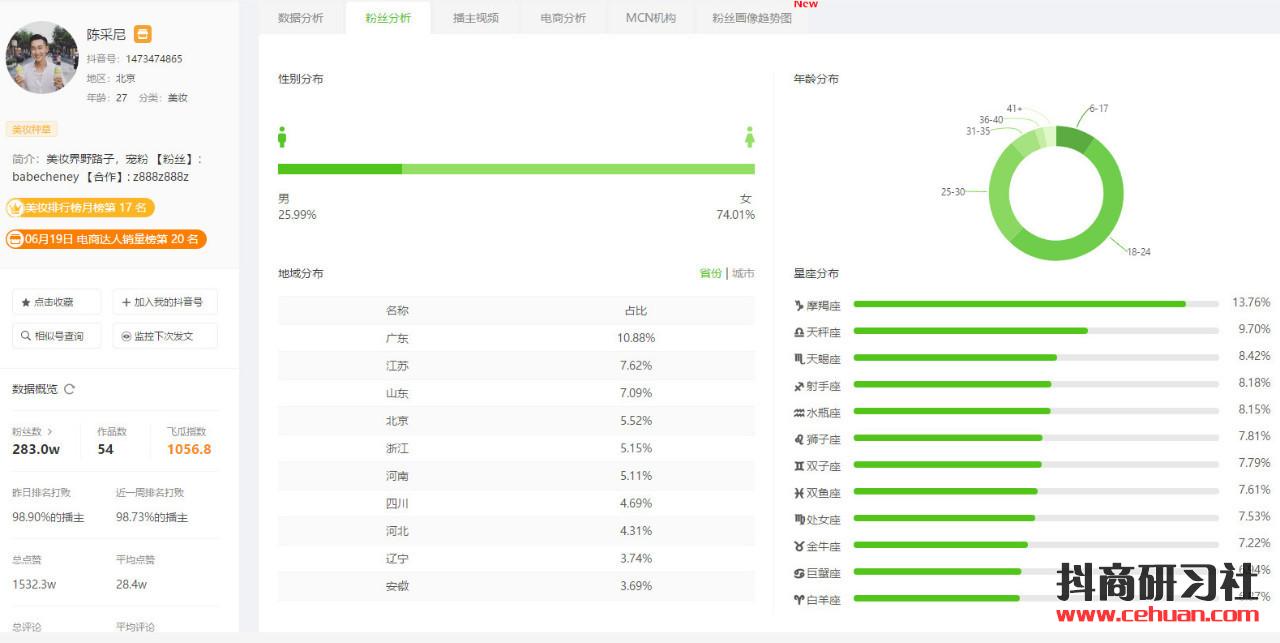This screenshot has height=643, width=1280.
Task: Click the 陈采尼 profile avatar
Action: point(42,58)
